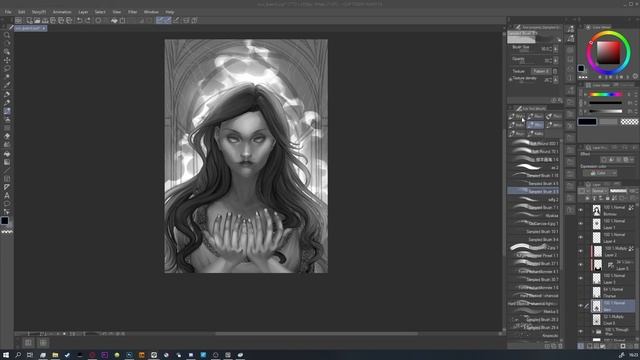The width and height of the screenshot is (640, 360).
Task: Open the Texture pattern dropdown
Action: pyautogui.click(x=542, y=71)
